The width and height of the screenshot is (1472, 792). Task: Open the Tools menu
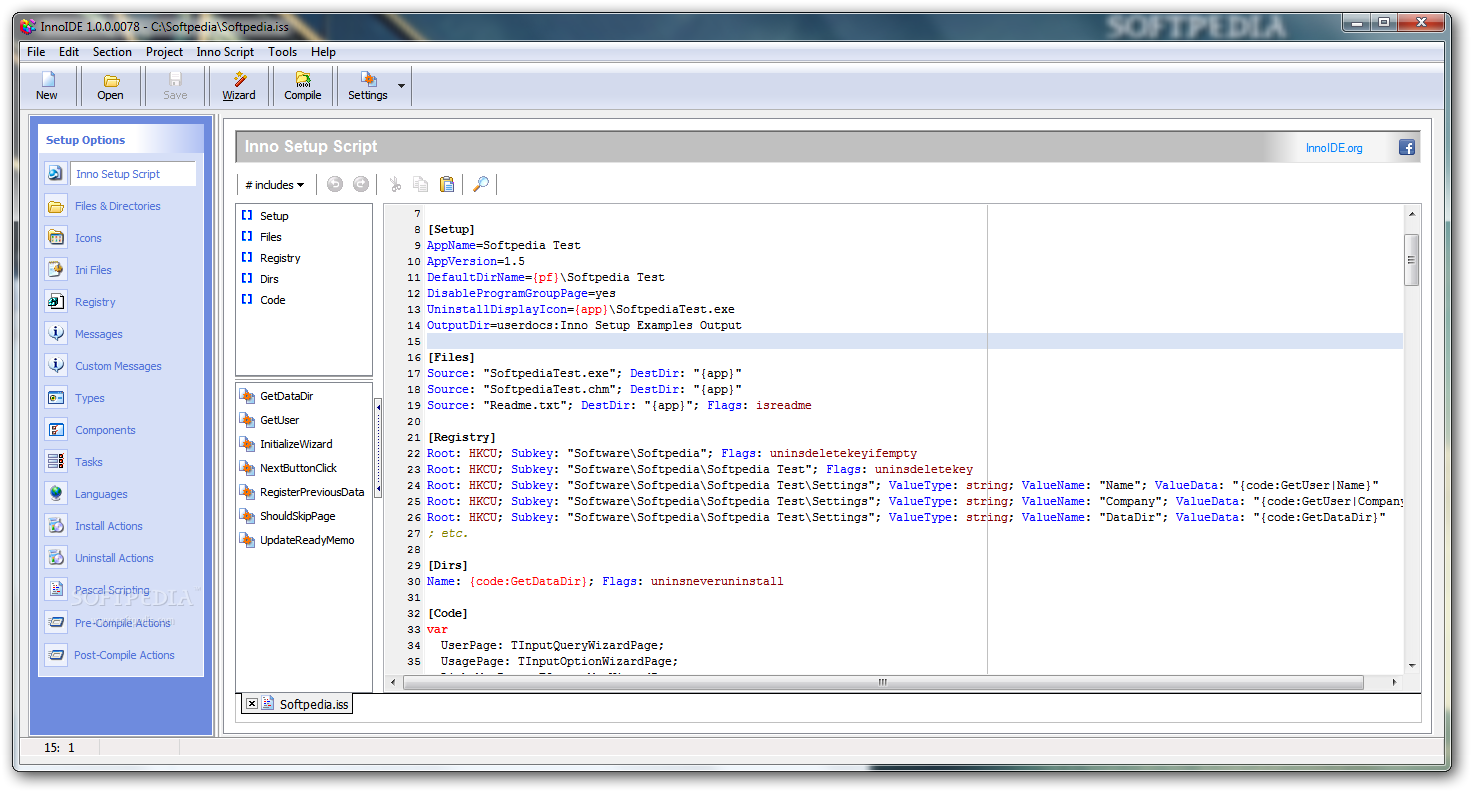(282, 52)
